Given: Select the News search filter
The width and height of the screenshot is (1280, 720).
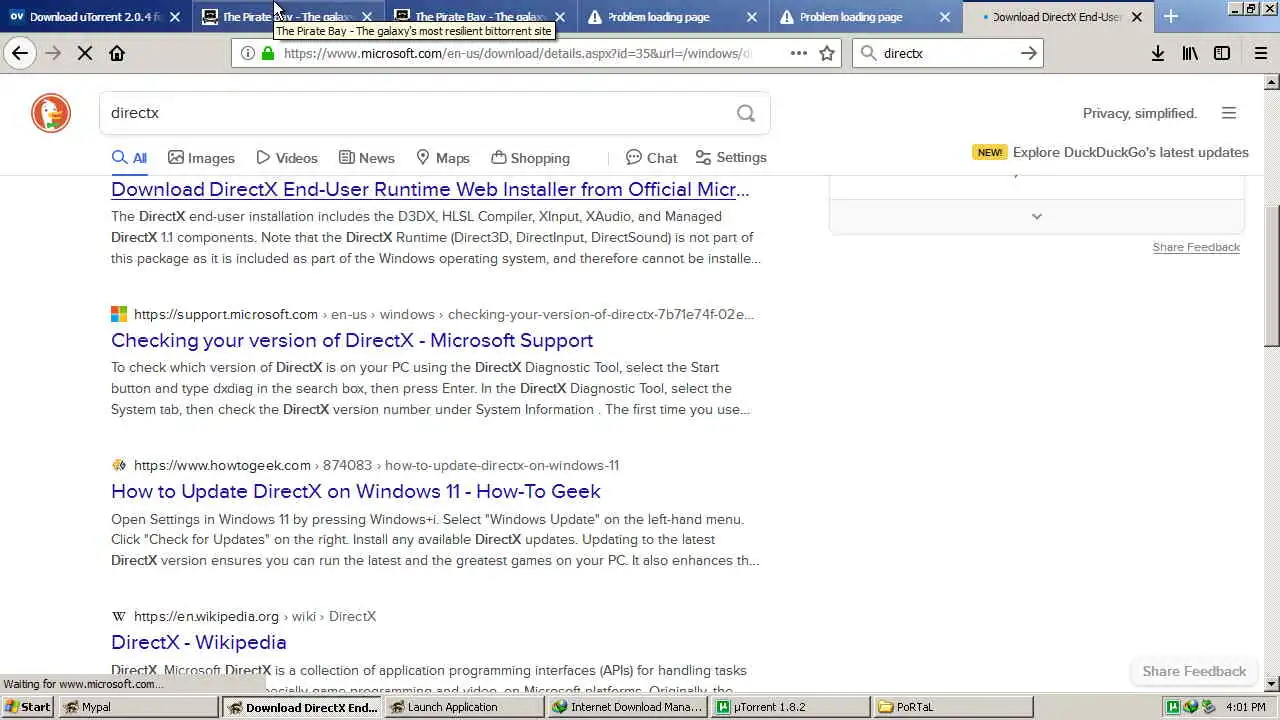Looking at the screenshot, I should (x=366, y=158).
